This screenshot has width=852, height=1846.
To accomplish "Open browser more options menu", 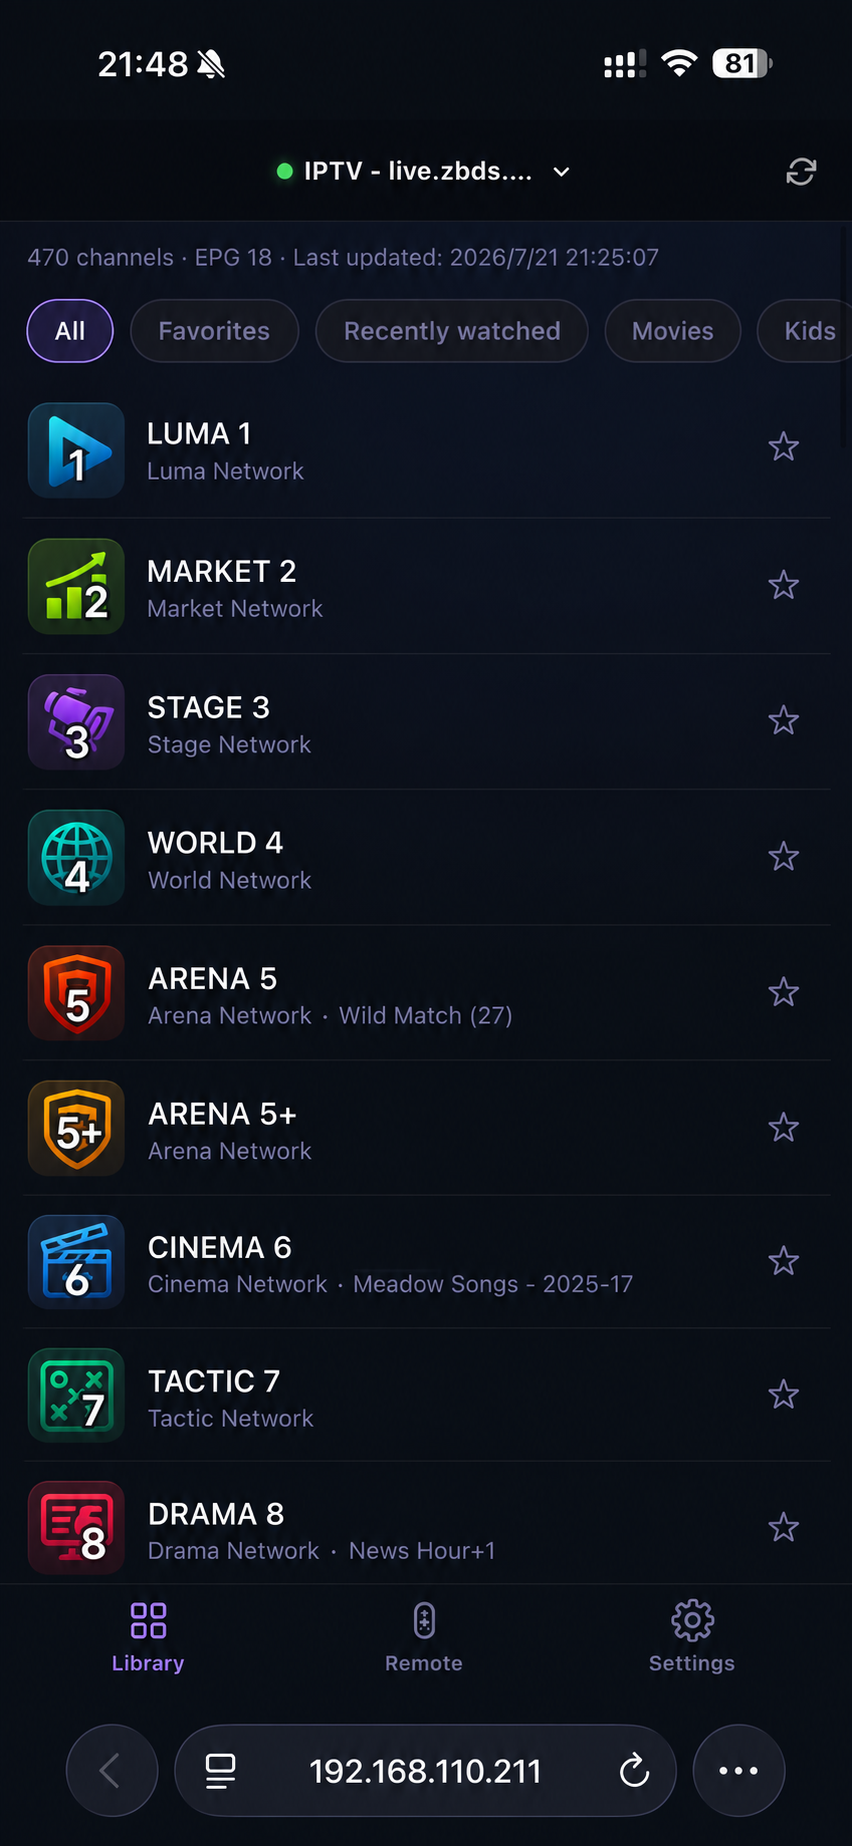I will coord(739,1770).
